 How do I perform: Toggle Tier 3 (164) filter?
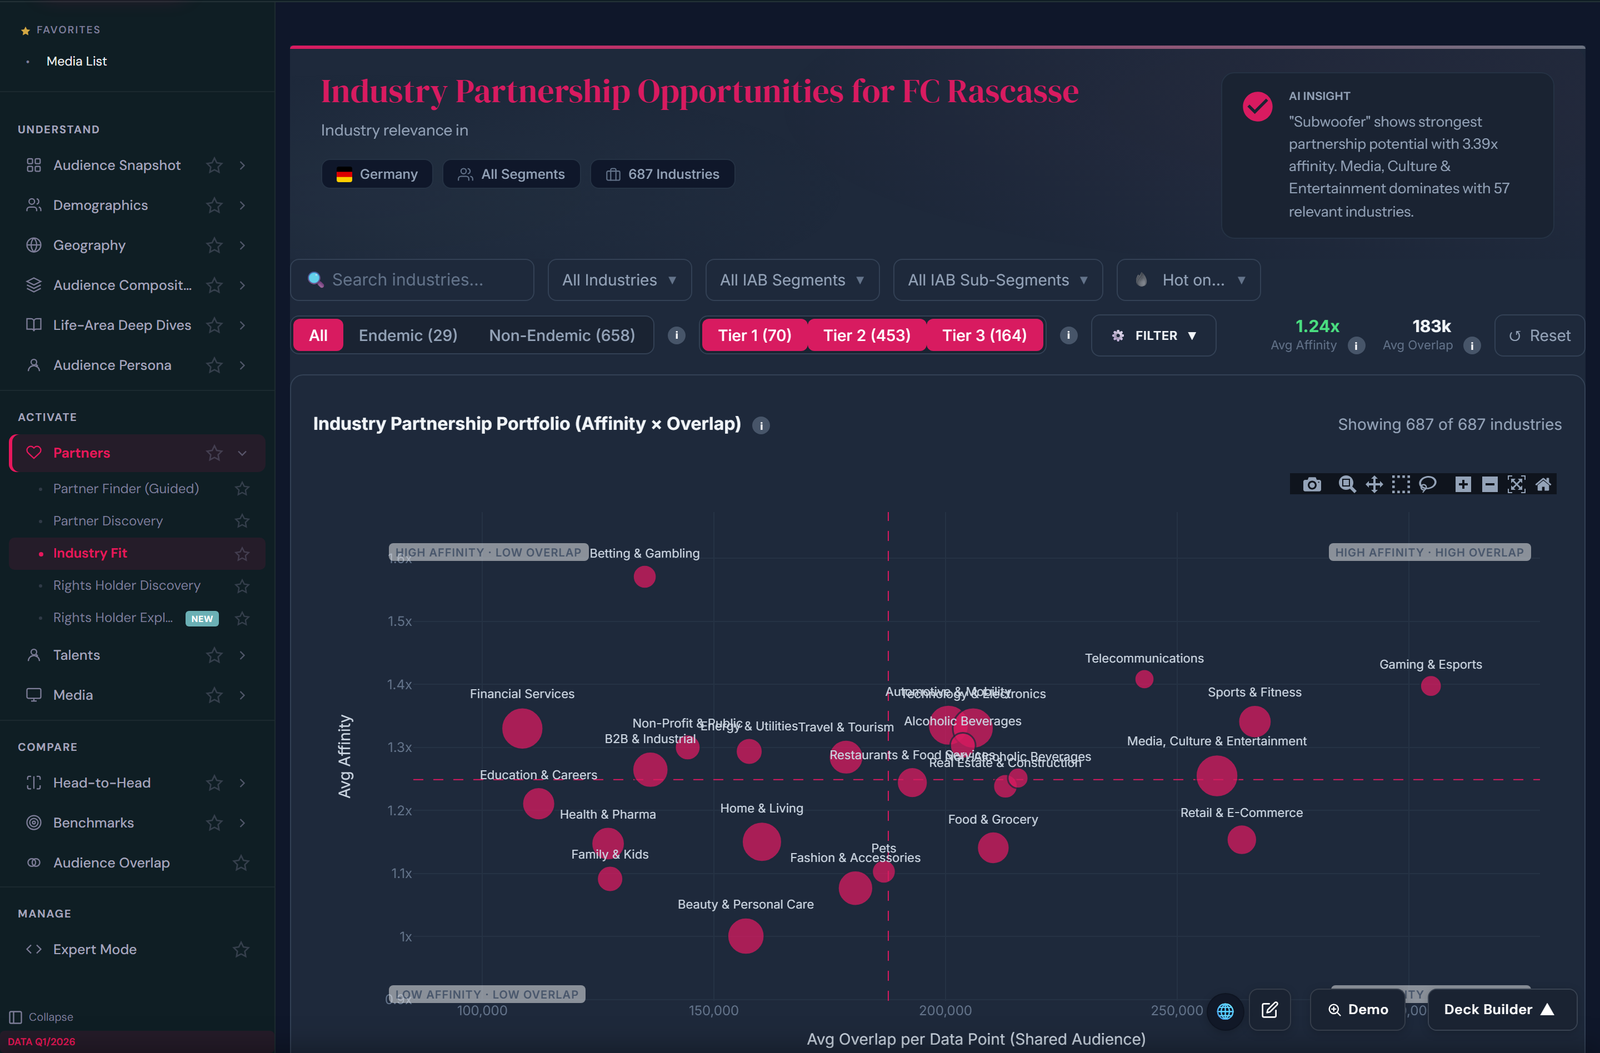click(x=985, y=335)
